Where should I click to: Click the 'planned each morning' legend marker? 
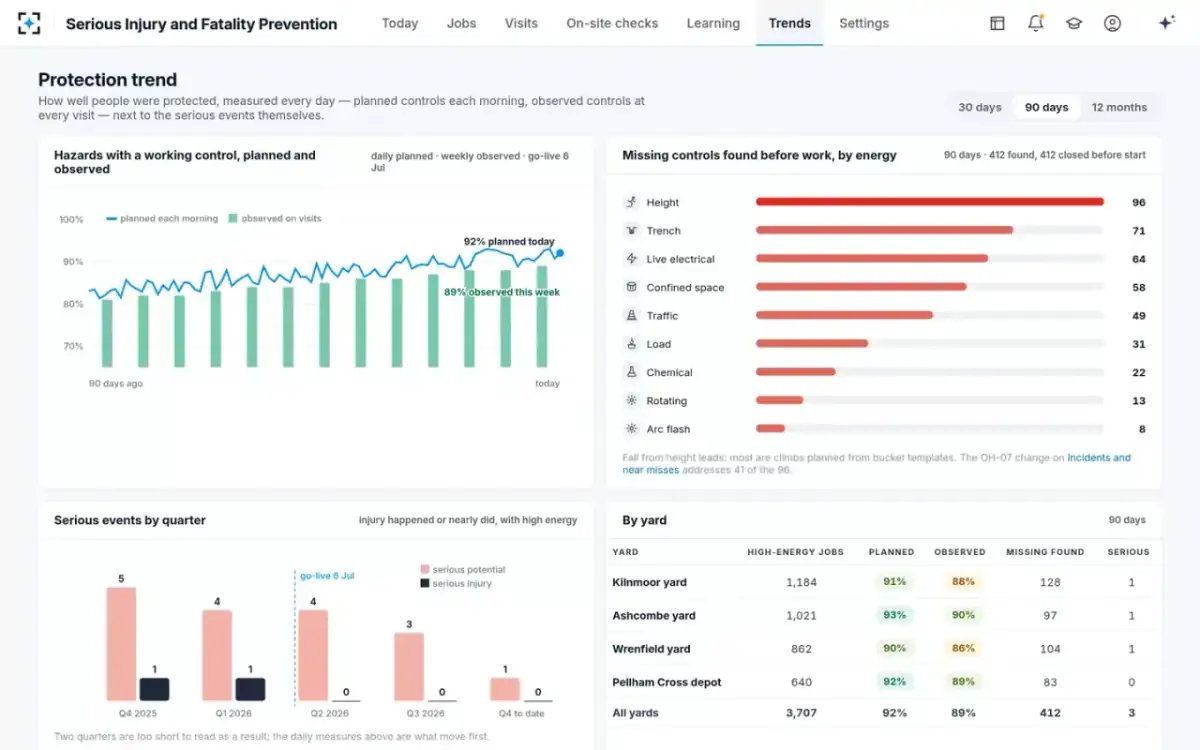(x=112, y=218)
